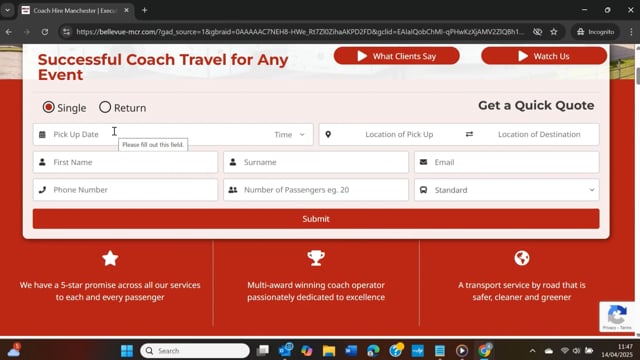
Task: Select the Single trip radio button
Action: (49, 107)
